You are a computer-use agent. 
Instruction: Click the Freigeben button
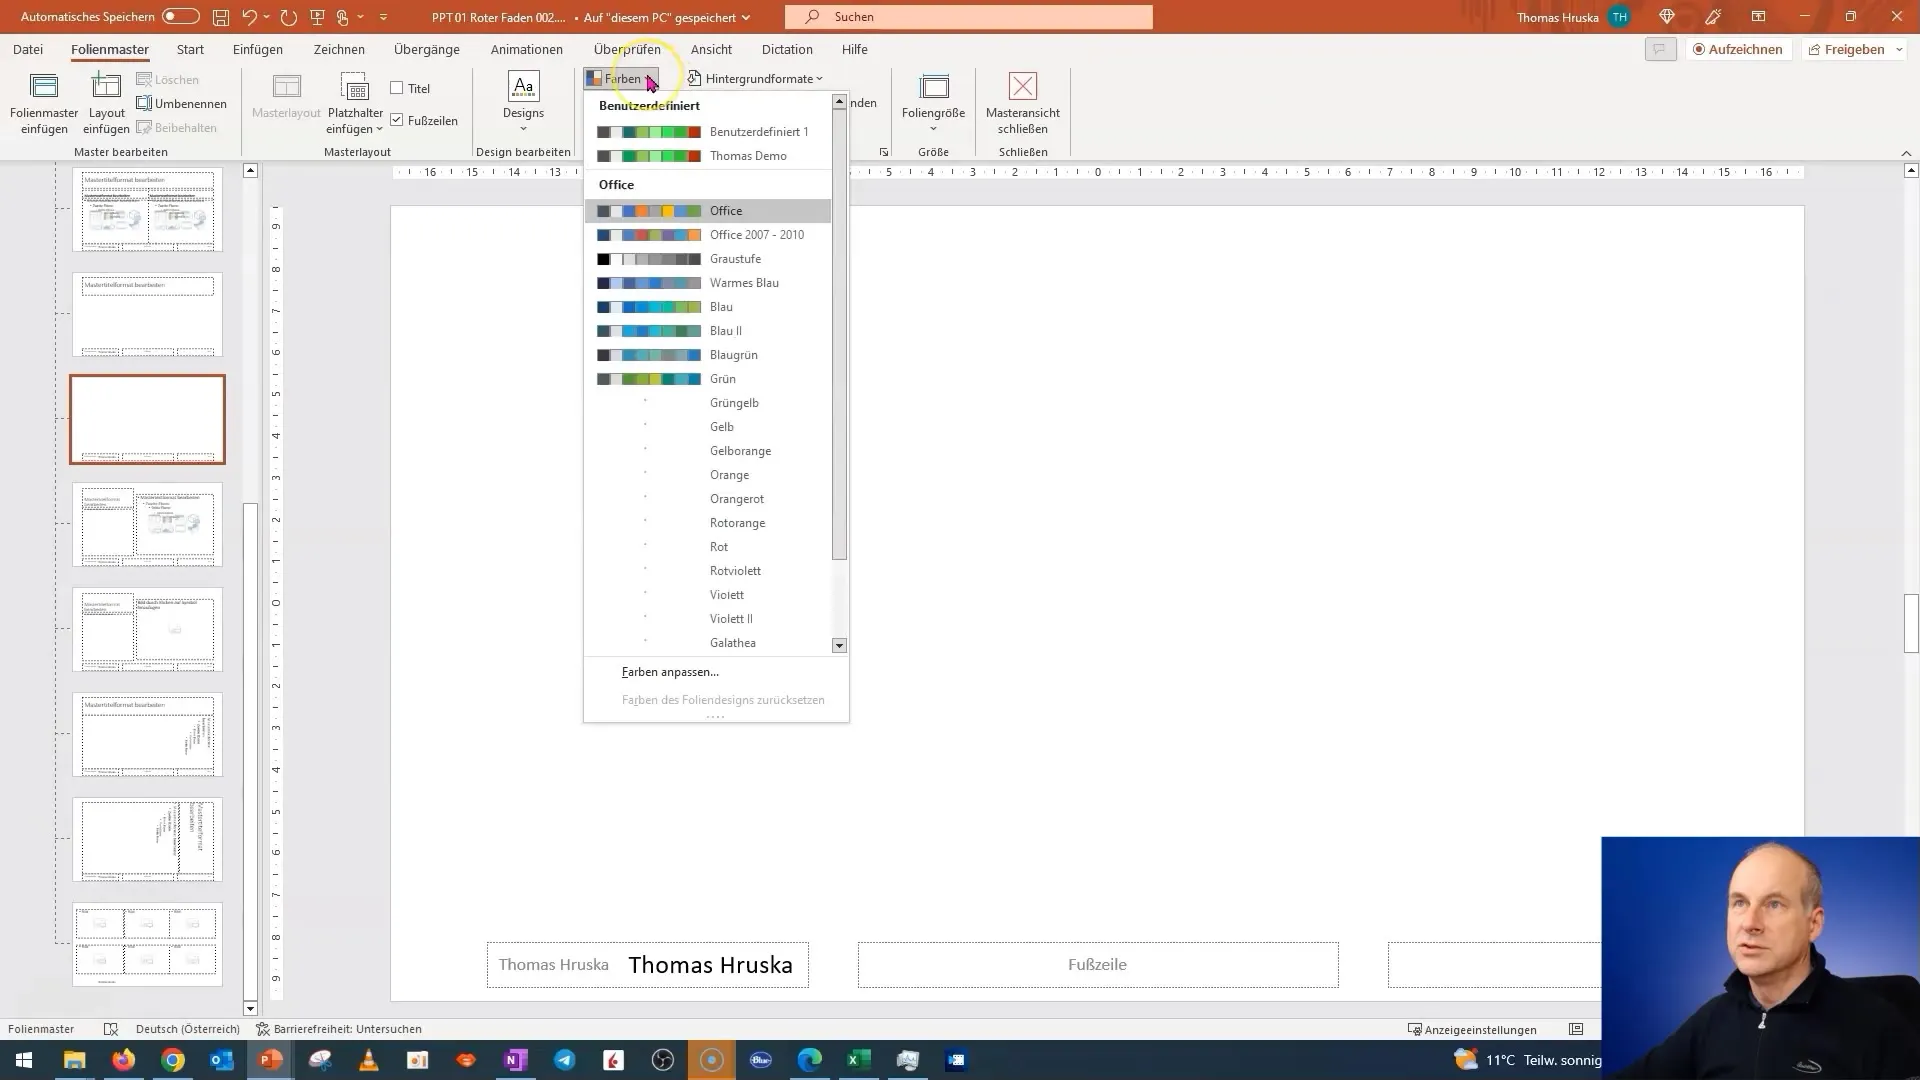(1846, 49)
